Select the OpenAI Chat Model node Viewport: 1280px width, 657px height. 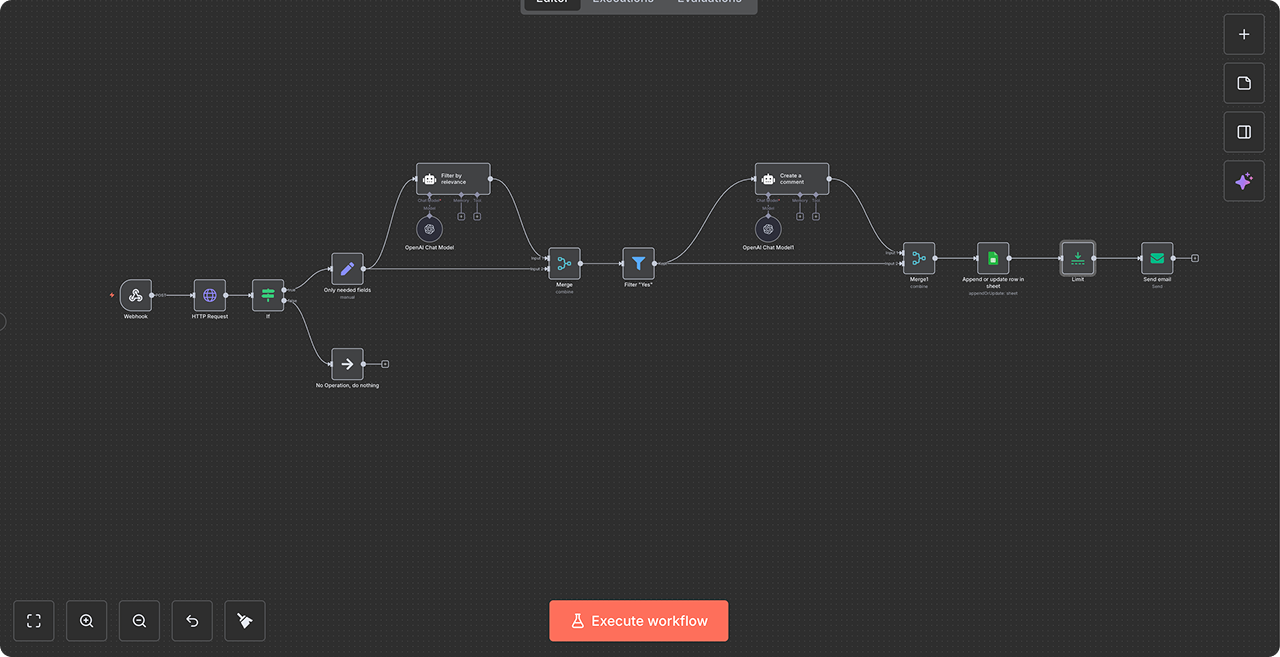point(428,228)
